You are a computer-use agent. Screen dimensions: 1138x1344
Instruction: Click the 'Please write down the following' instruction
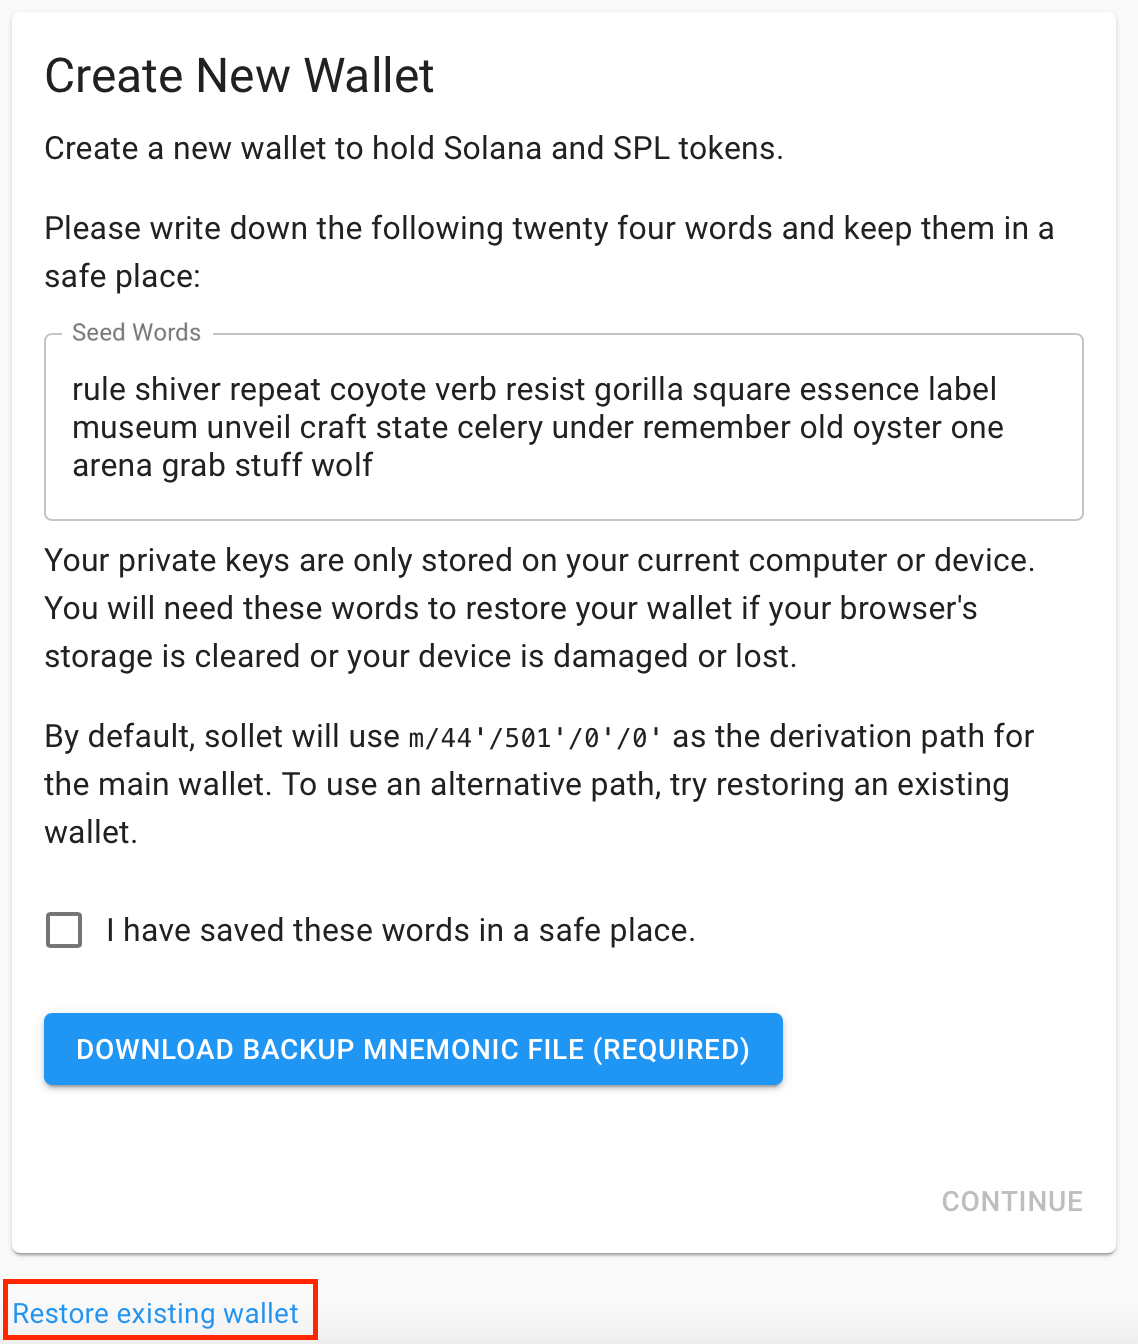549,252
